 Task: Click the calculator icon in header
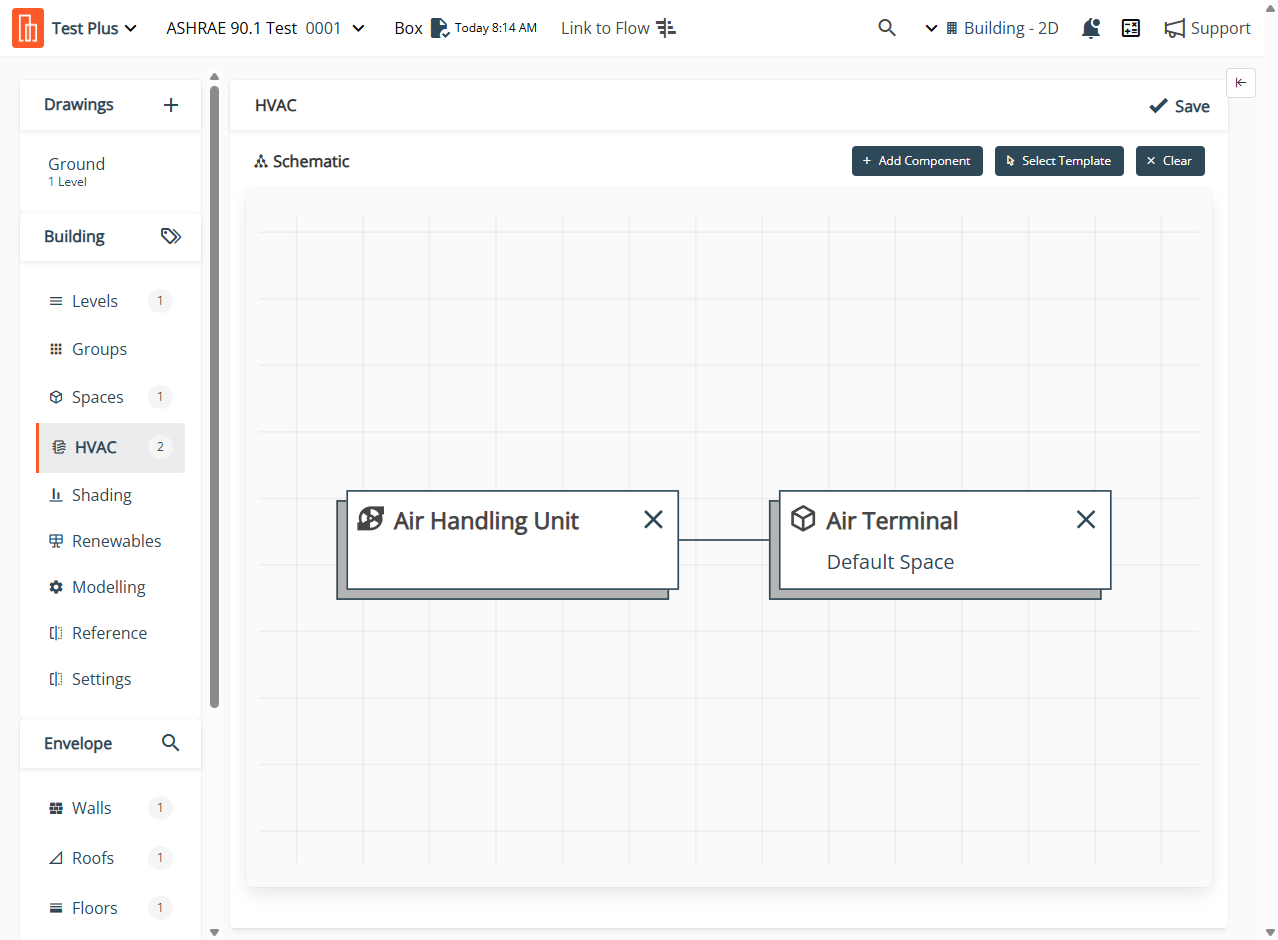click(x=1131, y=28)
